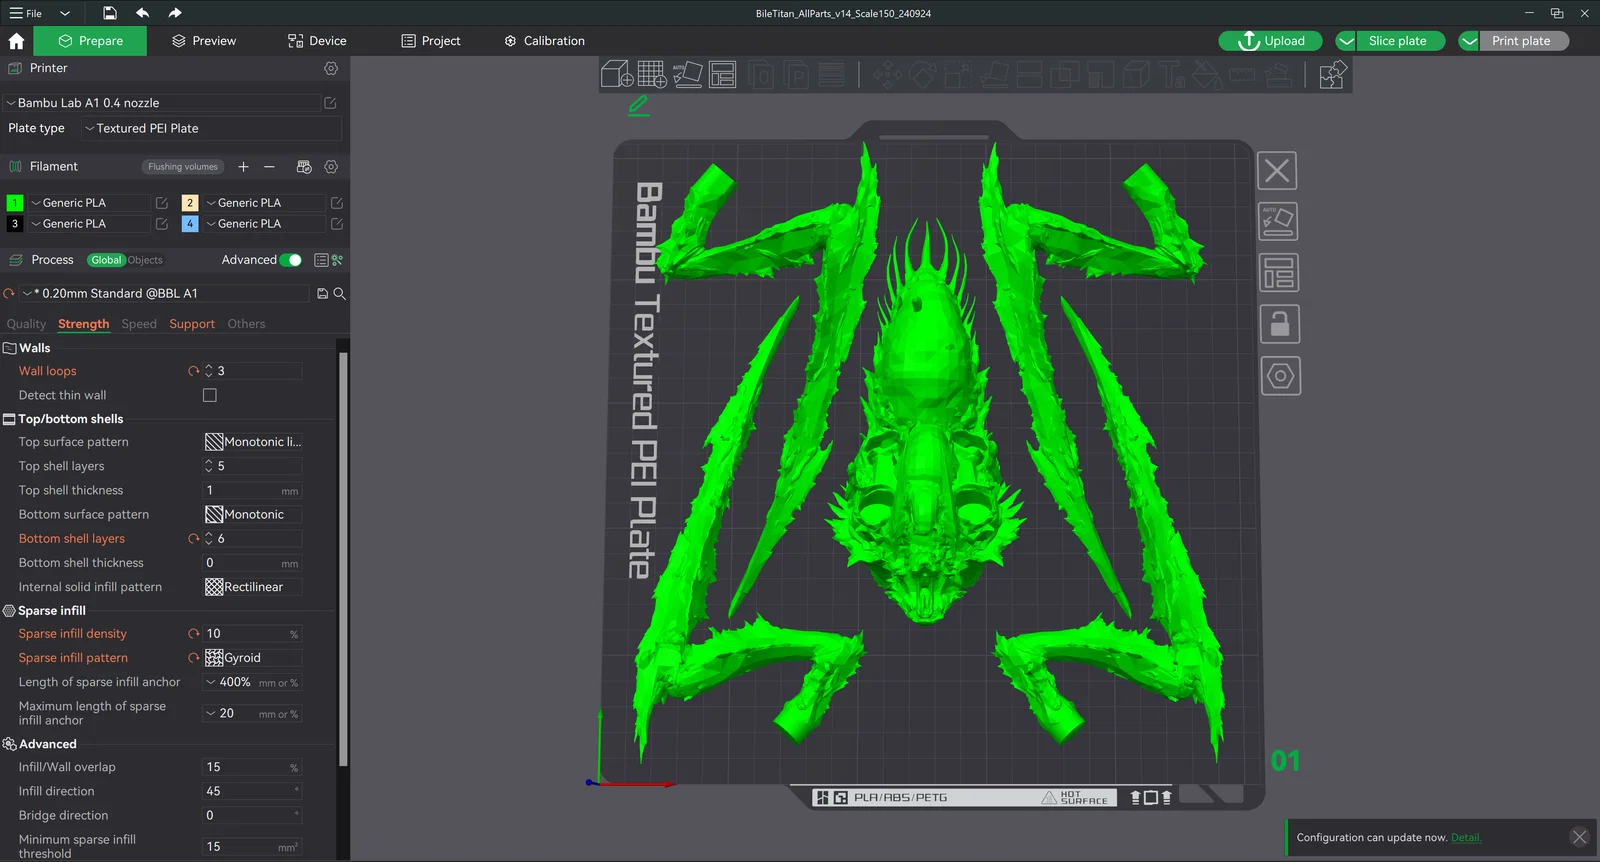The width and height of the screenshot is (1600, 862).
Task: Click the Add model cube icon
Action: (x=616, y=74)
